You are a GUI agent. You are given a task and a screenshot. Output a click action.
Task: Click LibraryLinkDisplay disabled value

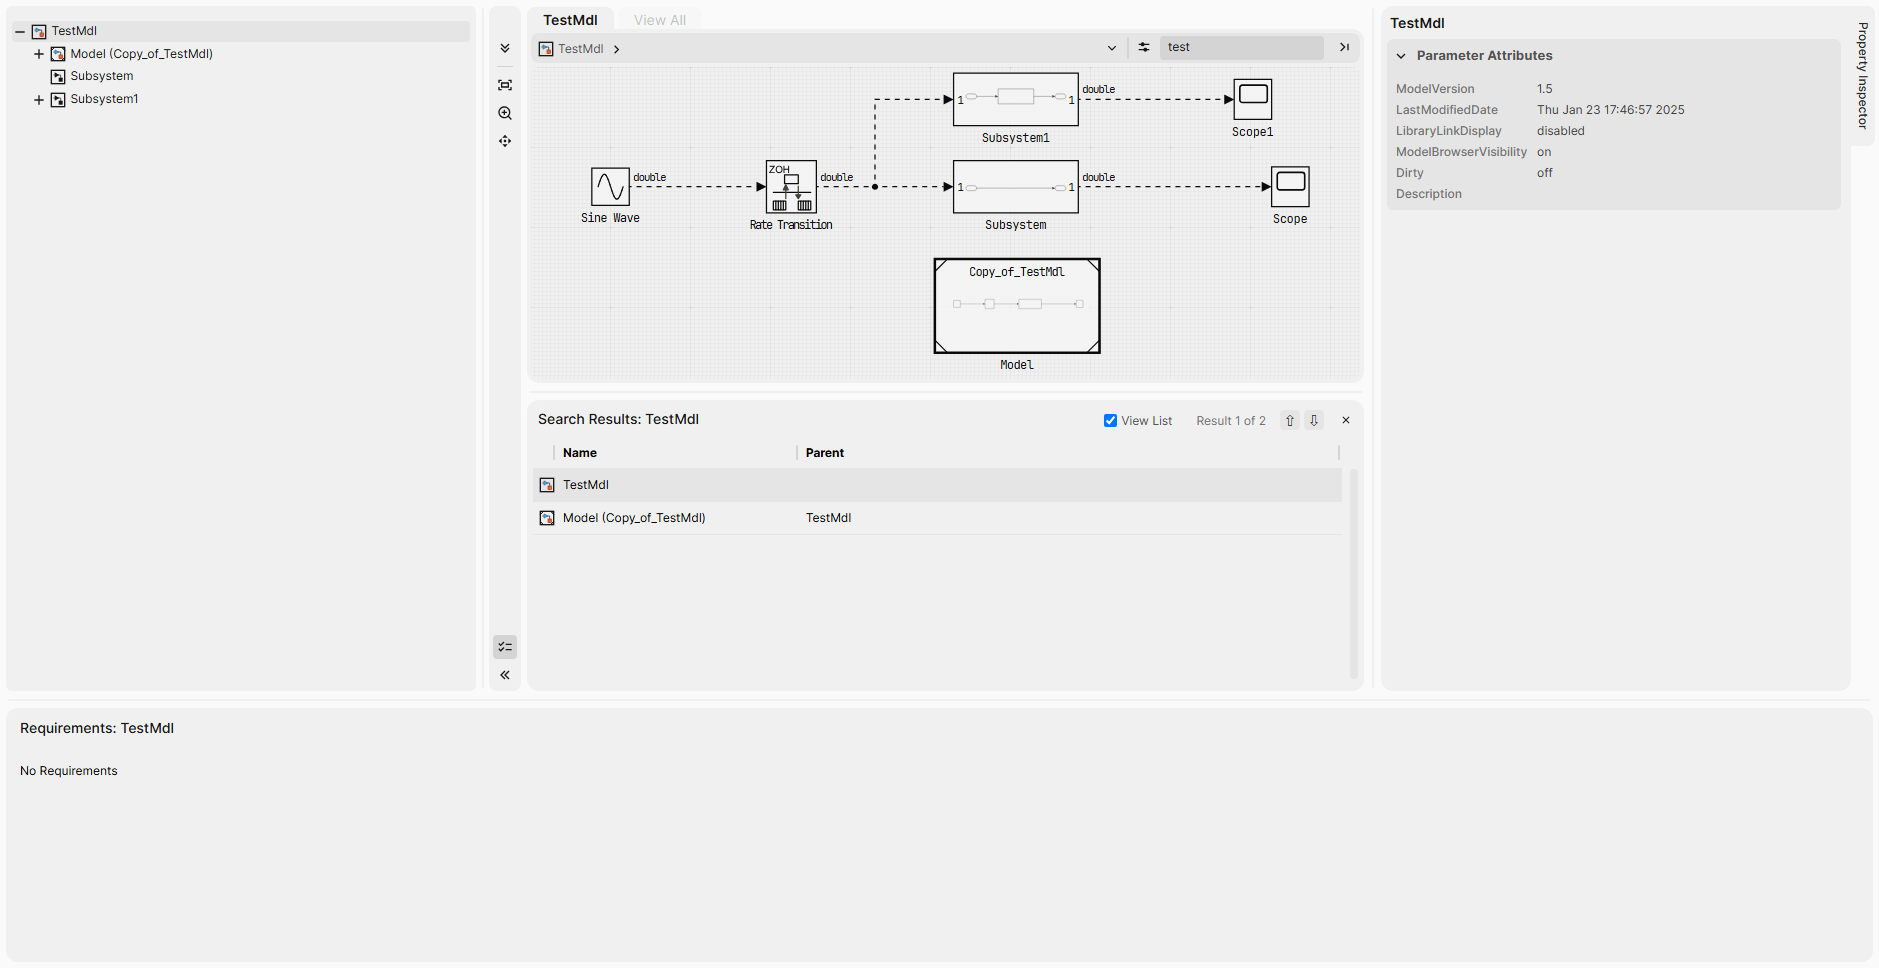click(1561, 131)
